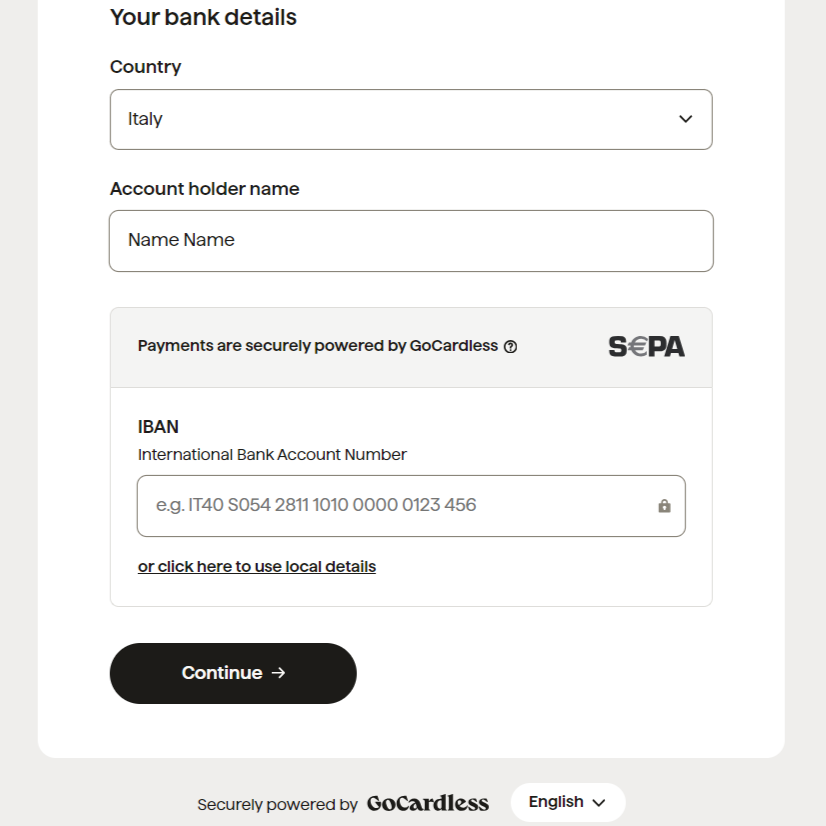Click the arrow icon on the Continue button
The image size is (826, 826).
coord(279,673)
